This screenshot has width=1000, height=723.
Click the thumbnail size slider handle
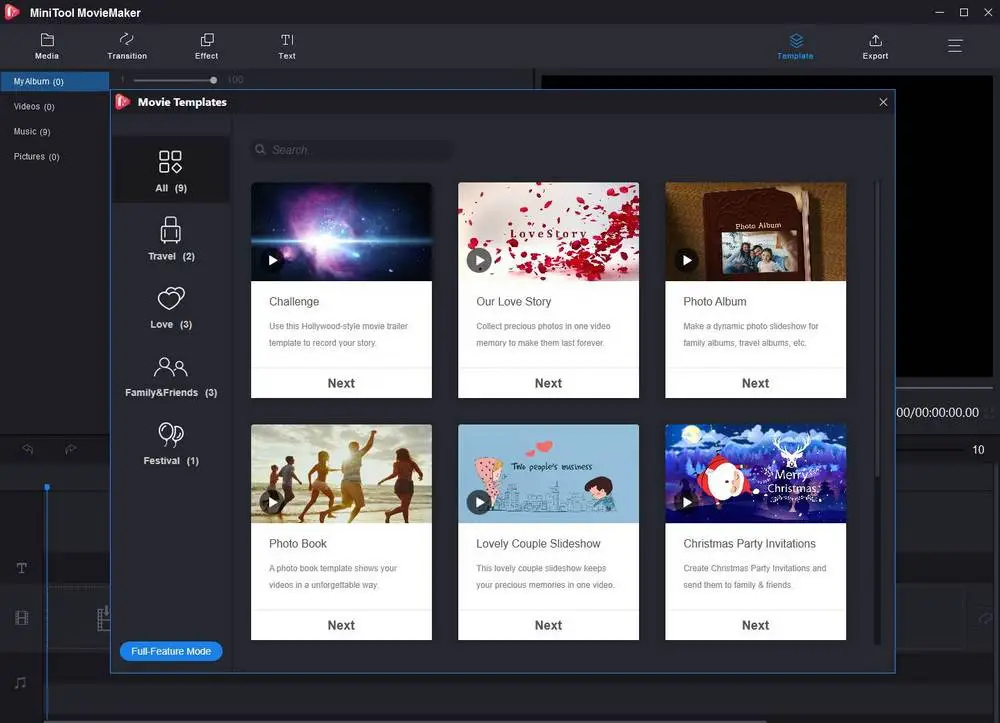[x=213, y=80]
